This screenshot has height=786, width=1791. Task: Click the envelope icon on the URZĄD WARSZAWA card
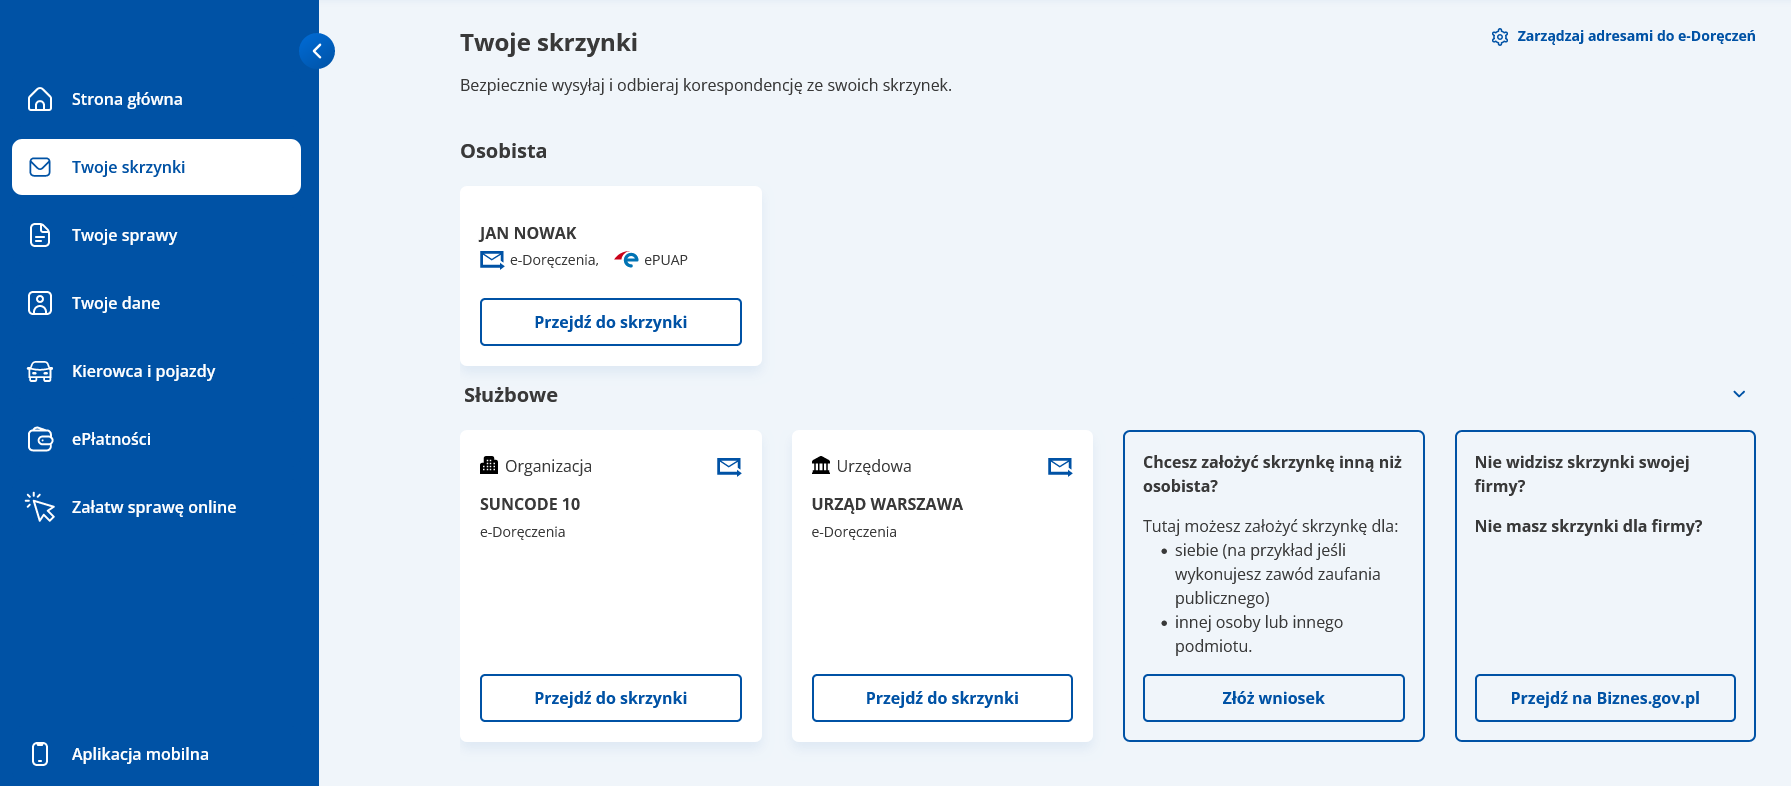1060,467
